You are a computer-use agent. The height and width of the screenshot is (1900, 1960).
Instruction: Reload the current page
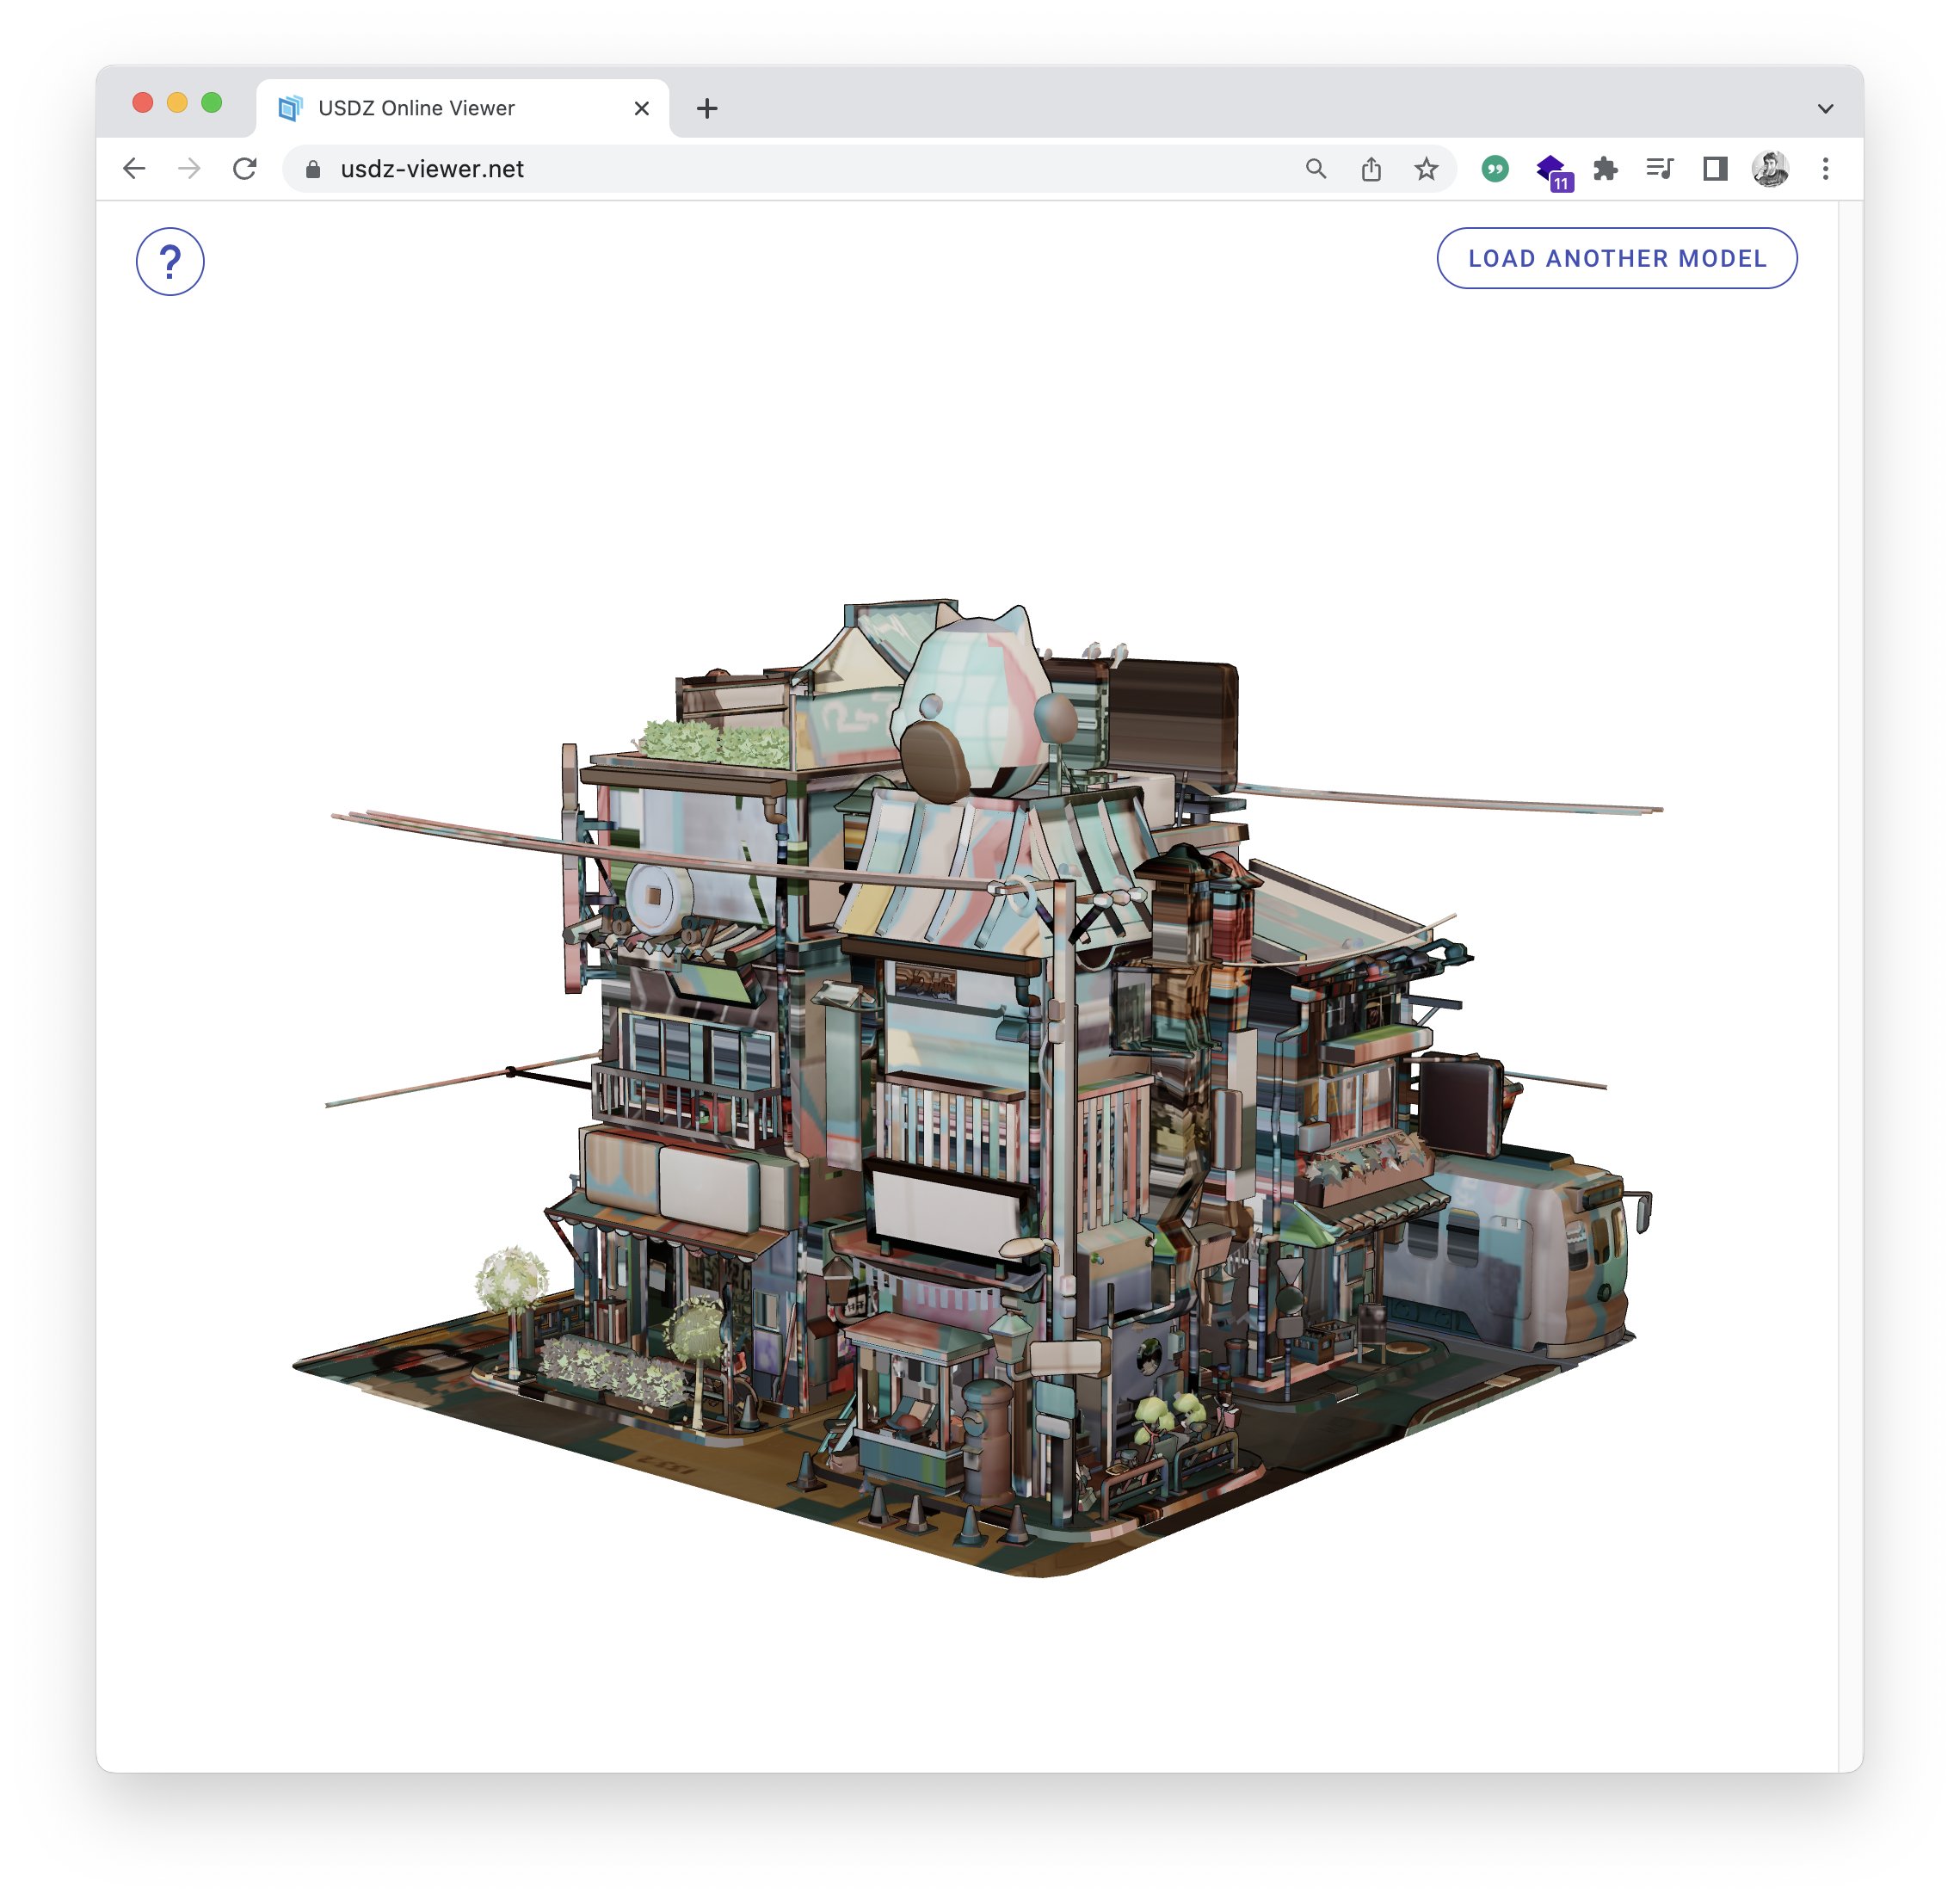(245, 169)
